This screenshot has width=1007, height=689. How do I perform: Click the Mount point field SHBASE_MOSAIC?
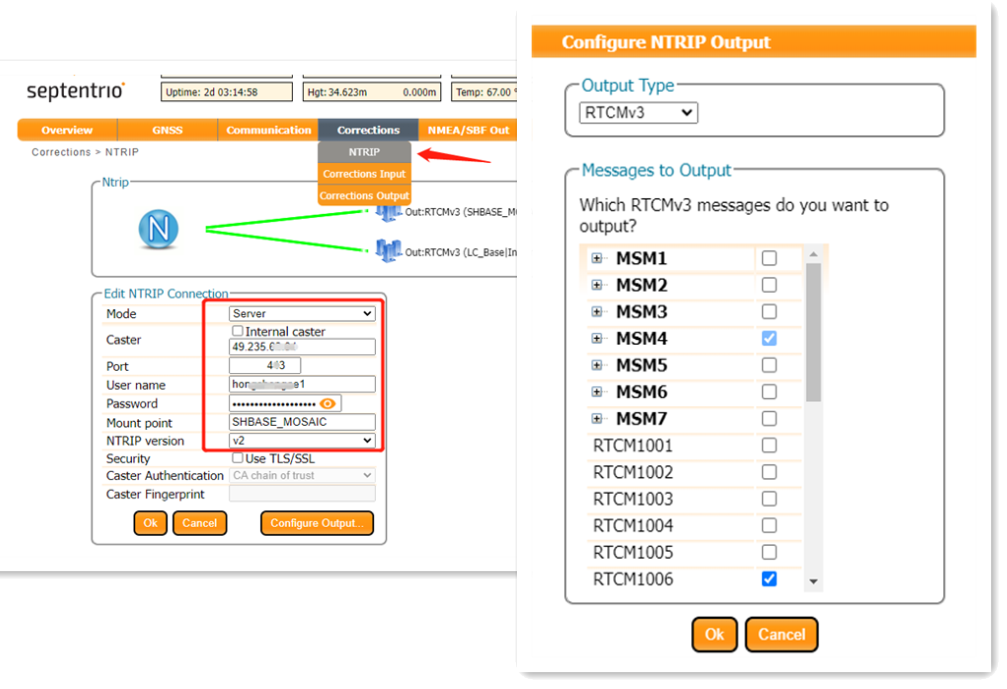point(302,422)
